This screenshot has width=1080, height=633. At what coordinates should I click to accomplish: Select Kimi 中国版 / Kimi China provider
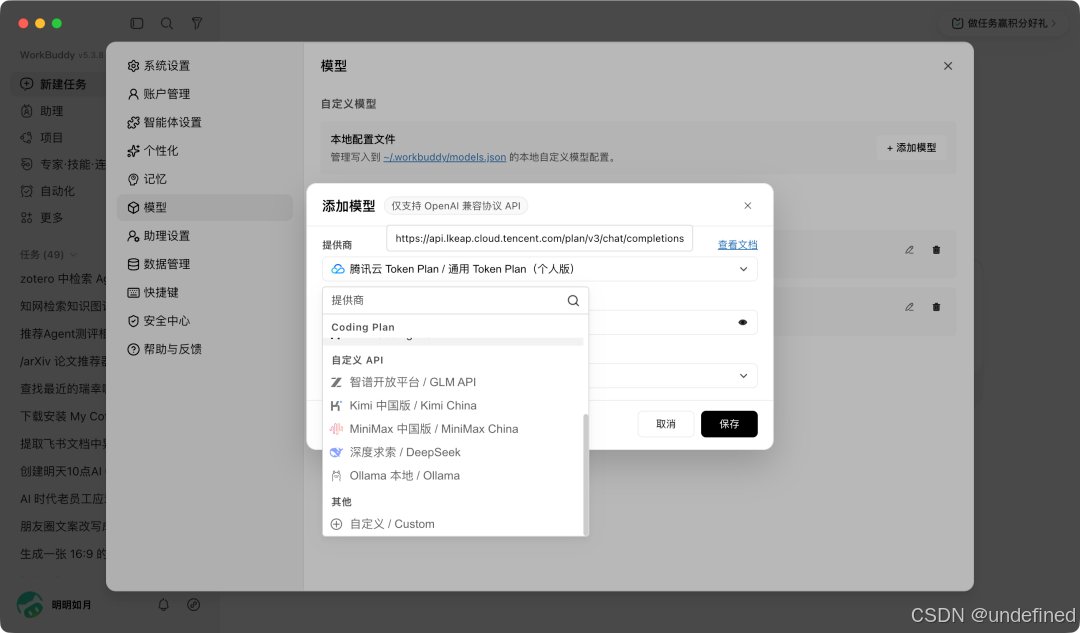coord(455,406)
